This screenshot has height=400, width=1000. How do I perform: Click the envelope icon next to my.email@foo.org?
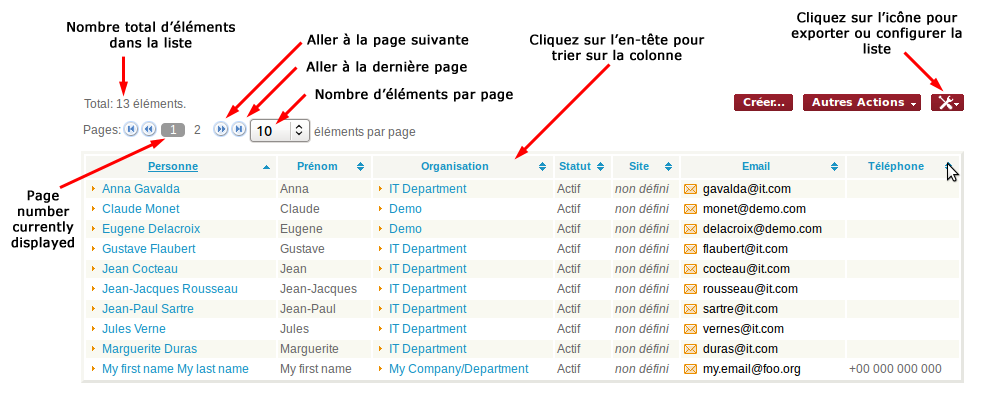(x=690, y=369)
